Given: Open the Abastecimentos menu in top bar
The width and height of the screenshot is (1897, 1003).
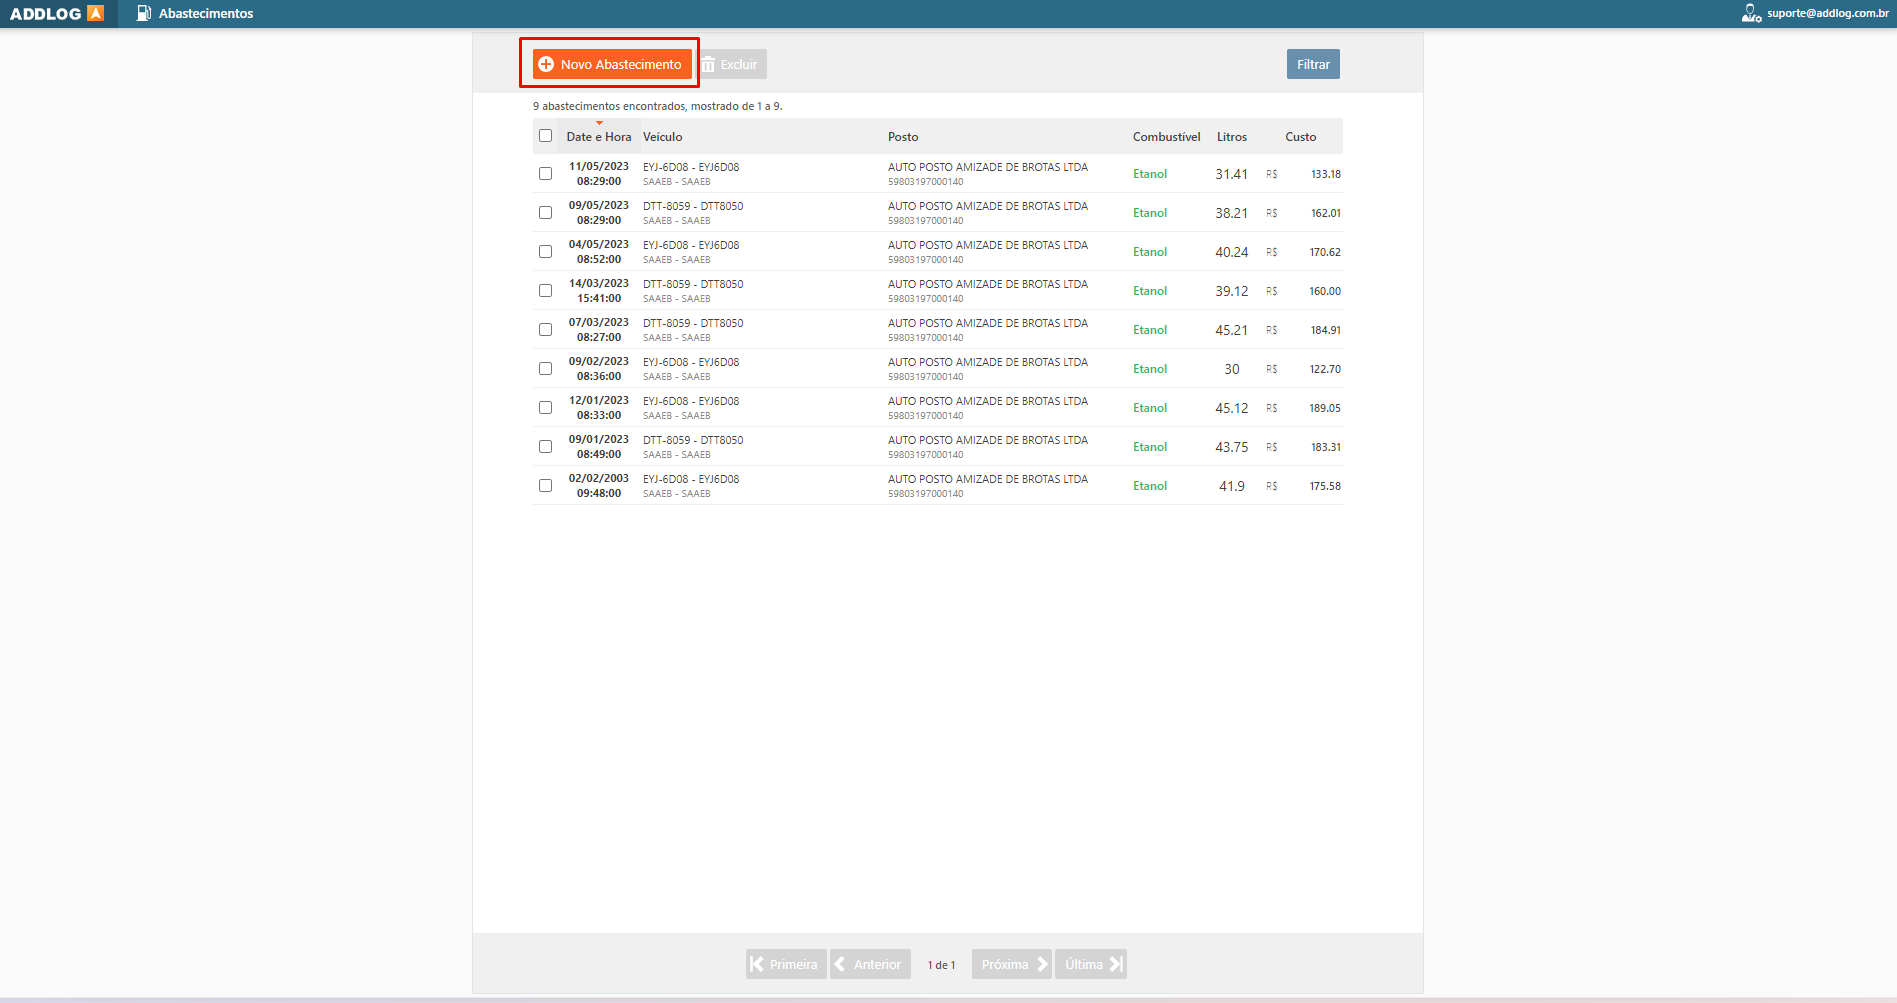Looking at the screenshot, I should pyautogui.click(x=205, y=13).
